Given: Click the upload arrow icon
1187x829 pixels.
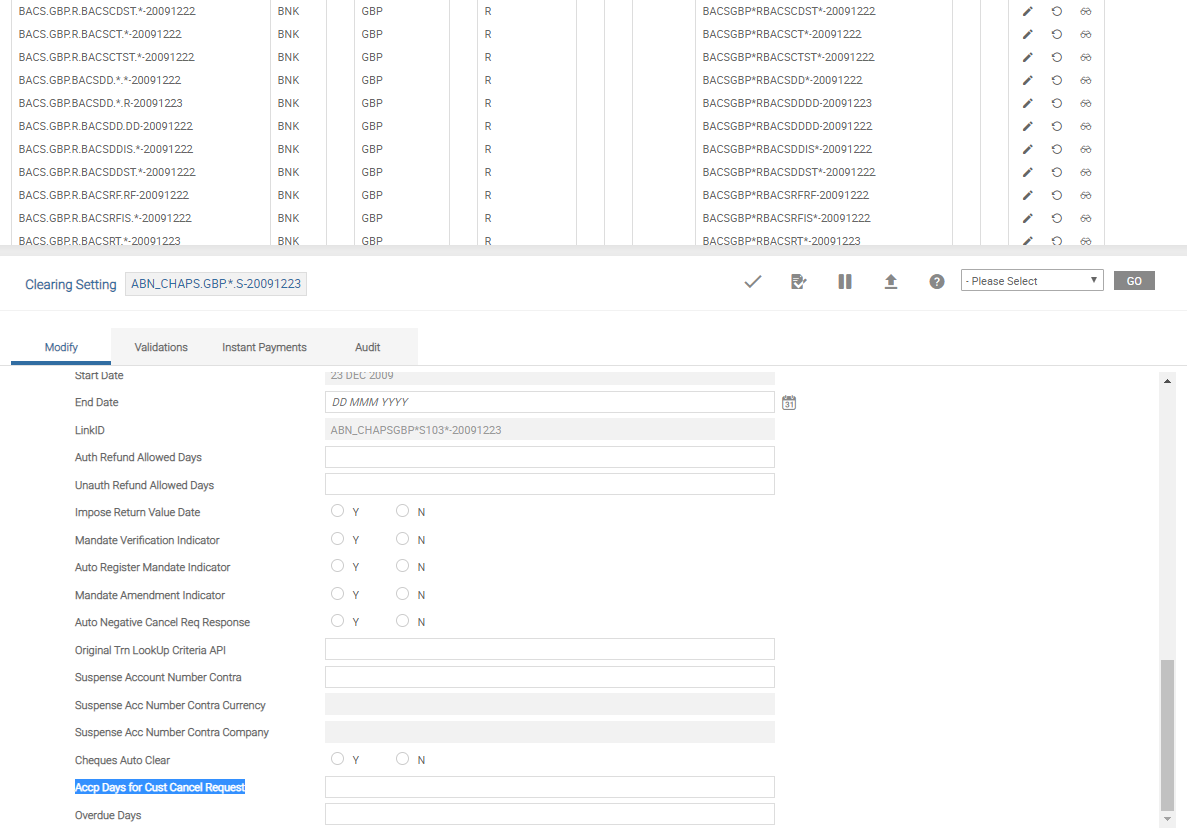Looking at the screenshot, I should [890, 282].
